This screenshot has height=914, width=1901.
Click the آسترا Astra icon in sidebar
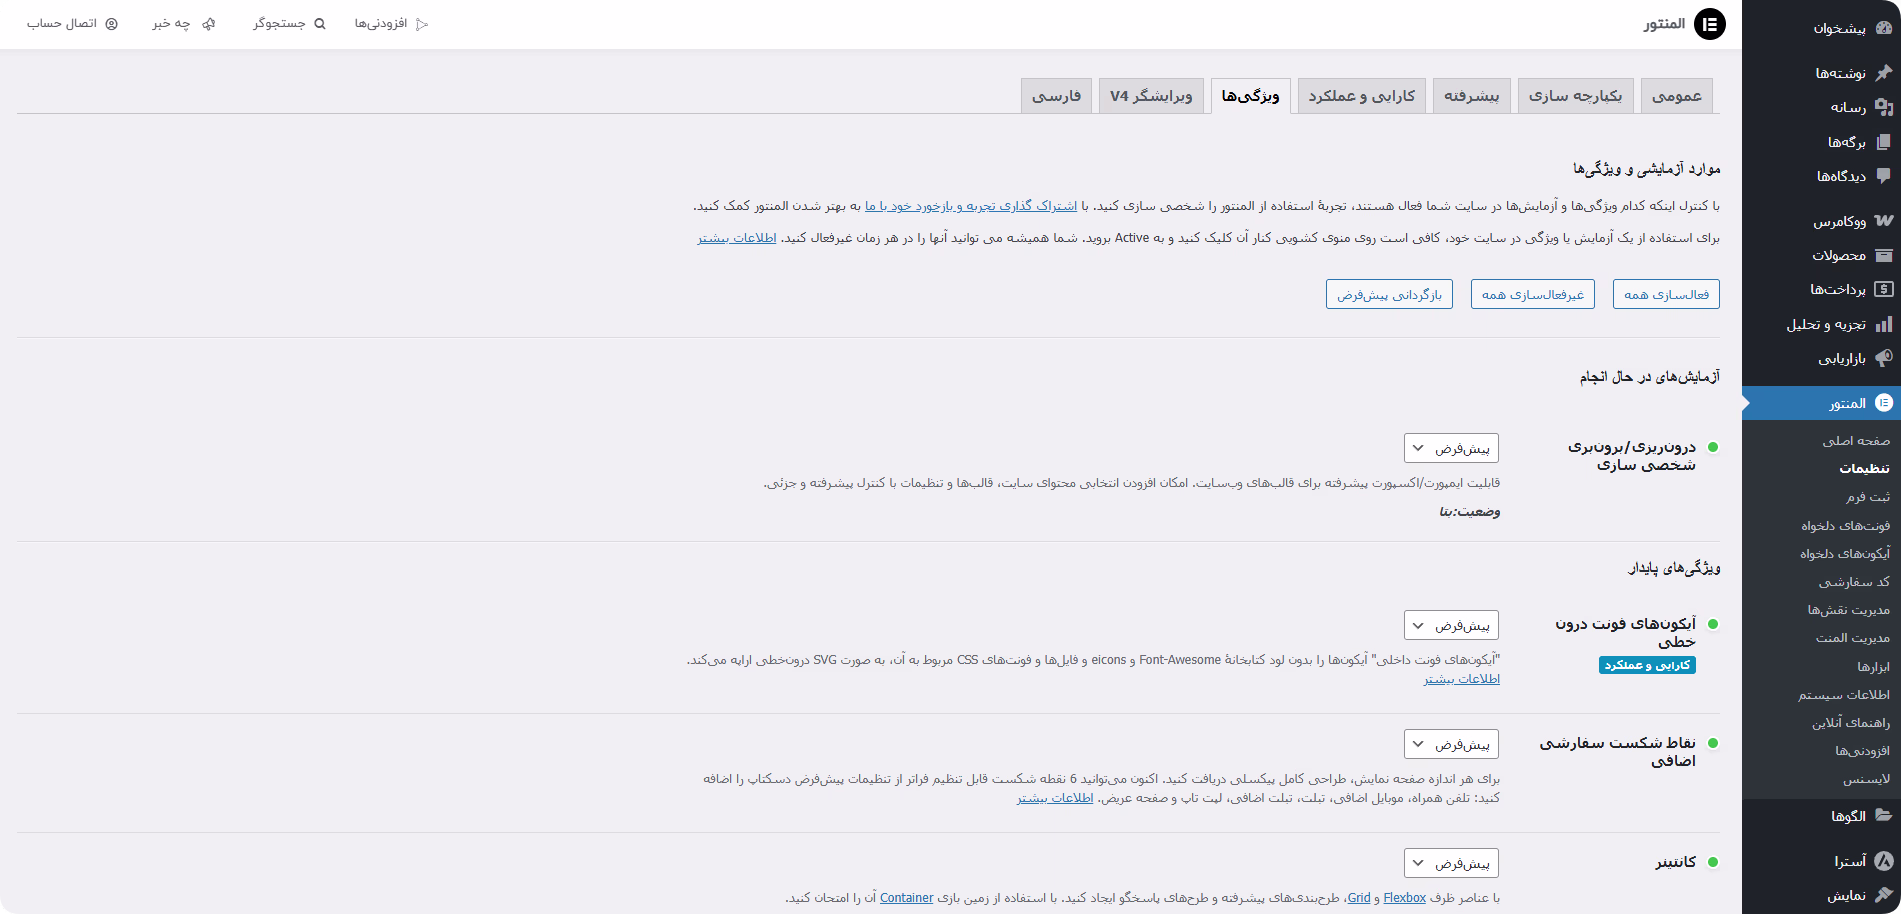(x=1884, y=861)
